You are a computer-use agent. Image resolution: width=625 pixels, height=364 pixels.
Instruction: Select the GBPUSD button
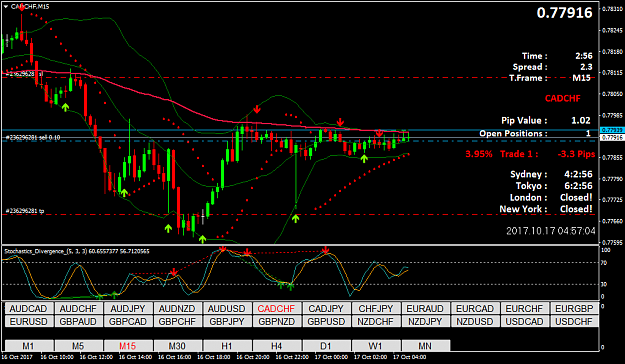(x=326, y=321)
